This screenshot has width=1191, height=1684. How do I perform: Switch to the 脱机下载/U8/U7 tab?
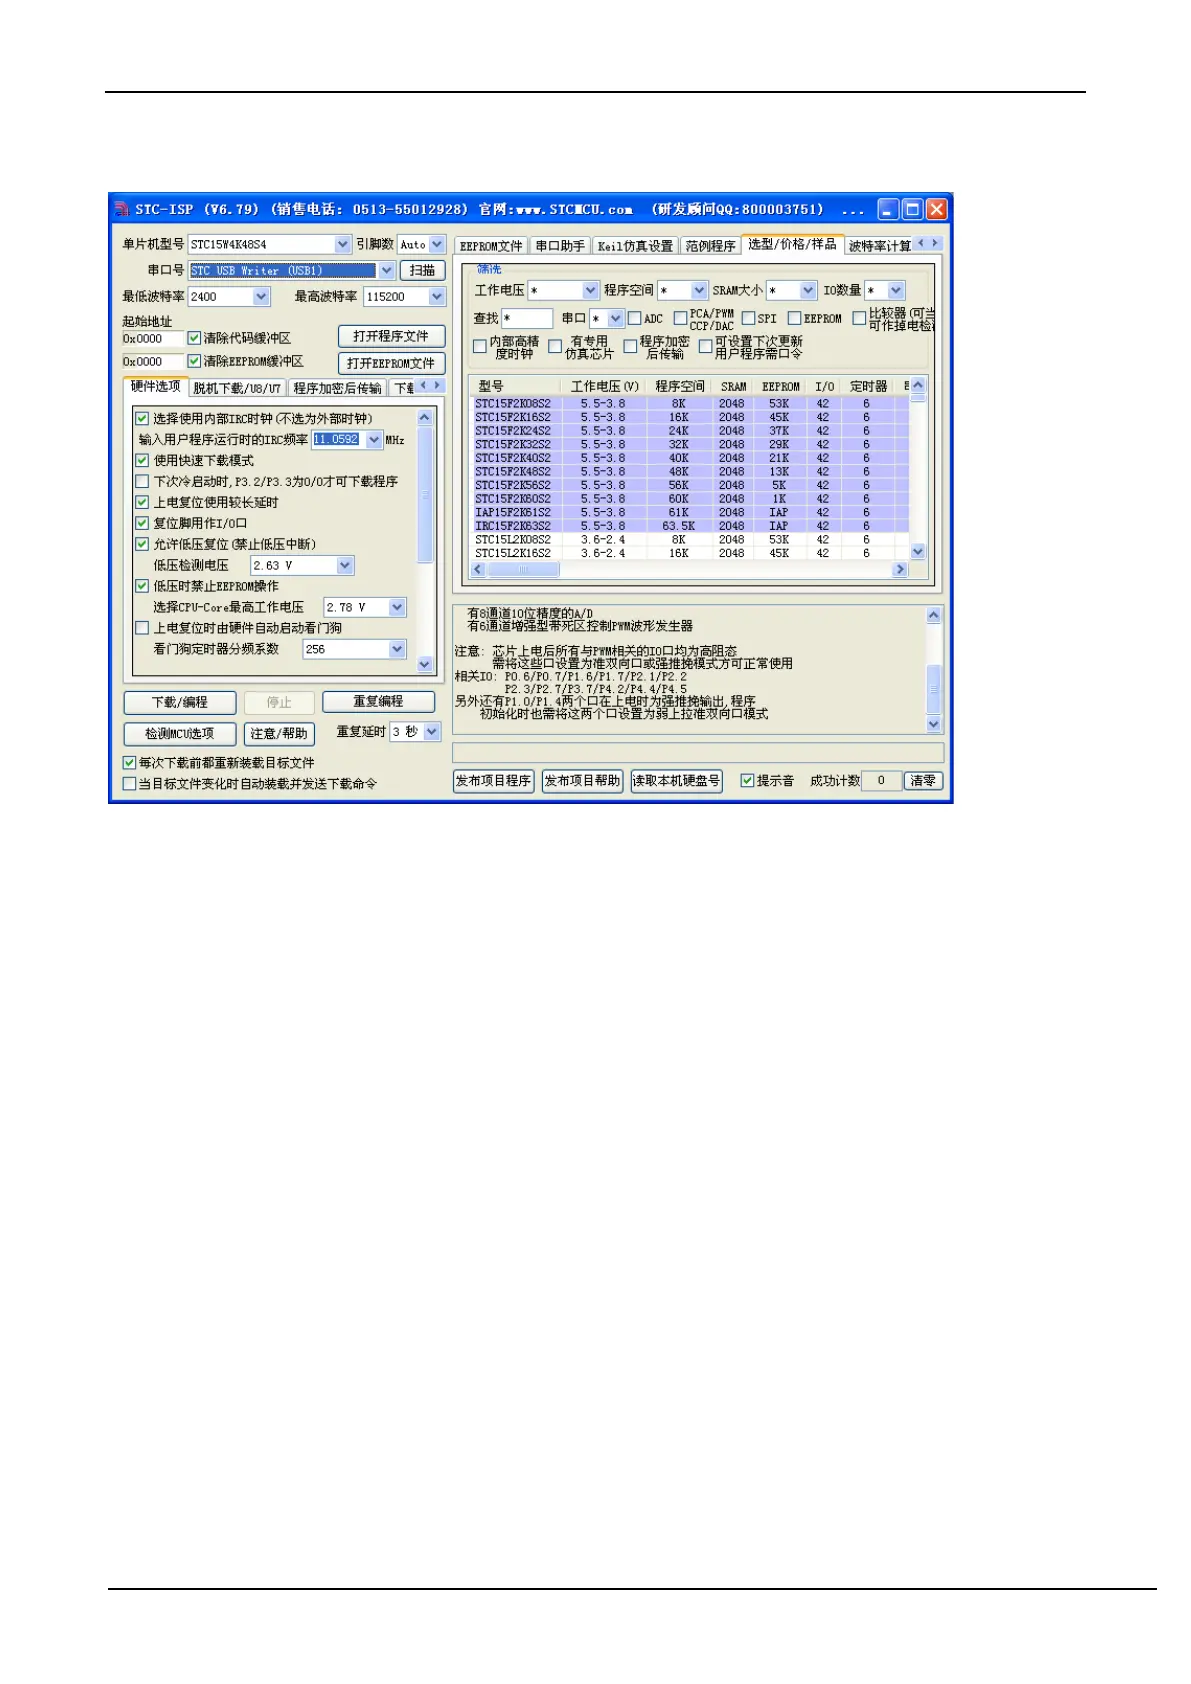[x=237, y=388]
